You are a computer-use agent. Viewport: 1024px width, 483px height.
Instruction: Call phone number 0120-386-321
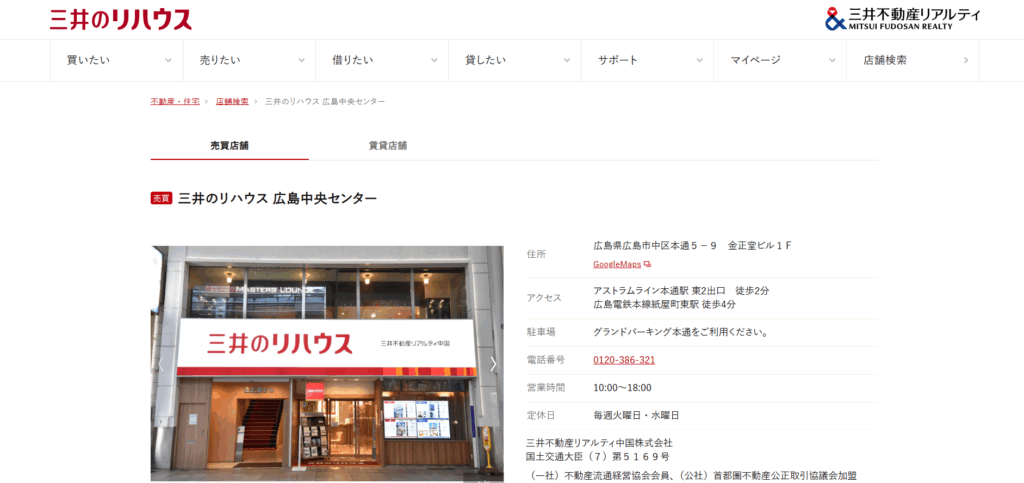coord(624,360)
